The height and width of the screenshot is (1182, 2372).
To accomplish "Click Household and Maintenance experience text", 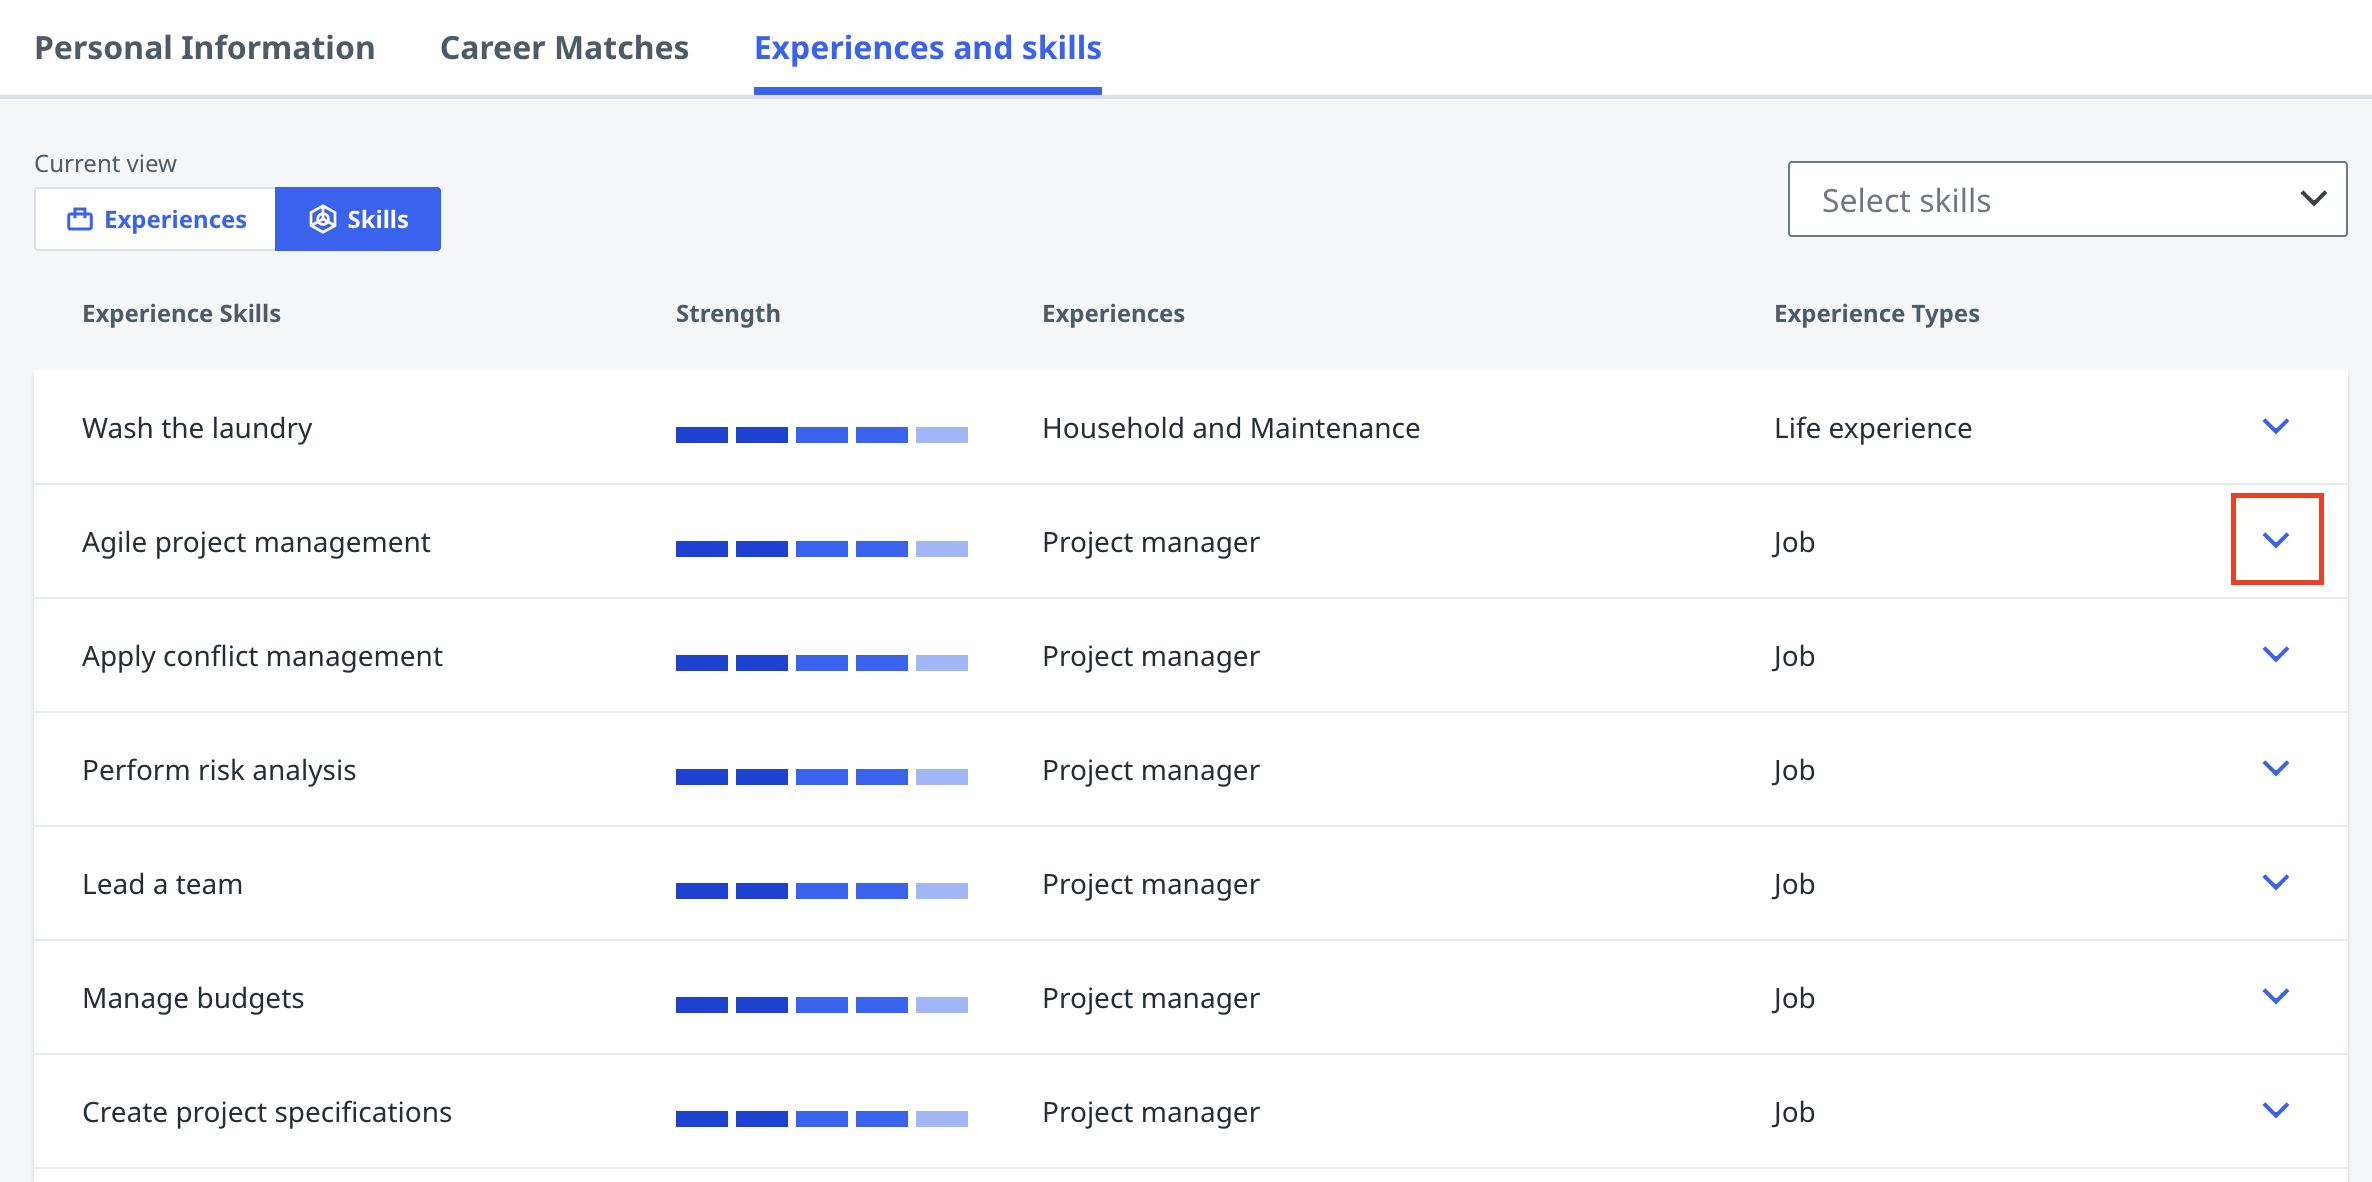I will pos(1230,428).
